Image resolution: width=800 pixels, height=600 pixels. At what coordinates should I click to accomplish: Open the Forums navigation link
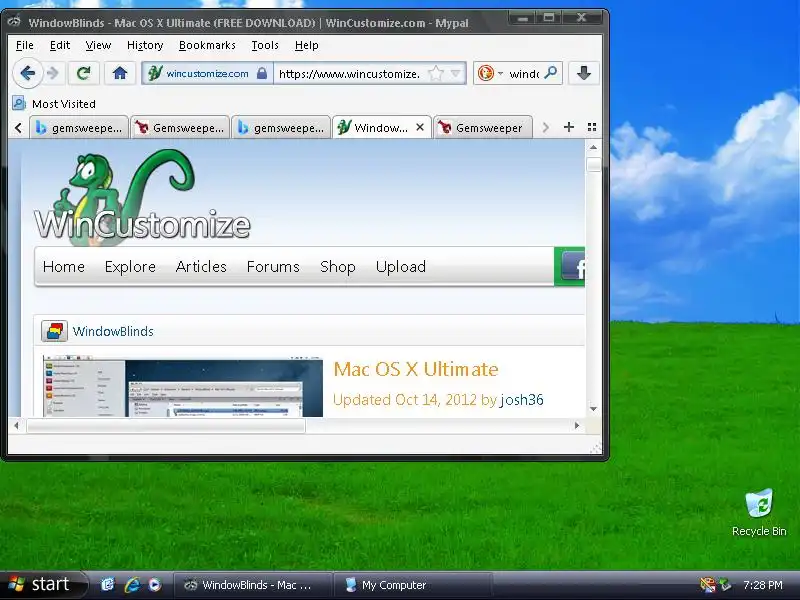pos(273,267)
